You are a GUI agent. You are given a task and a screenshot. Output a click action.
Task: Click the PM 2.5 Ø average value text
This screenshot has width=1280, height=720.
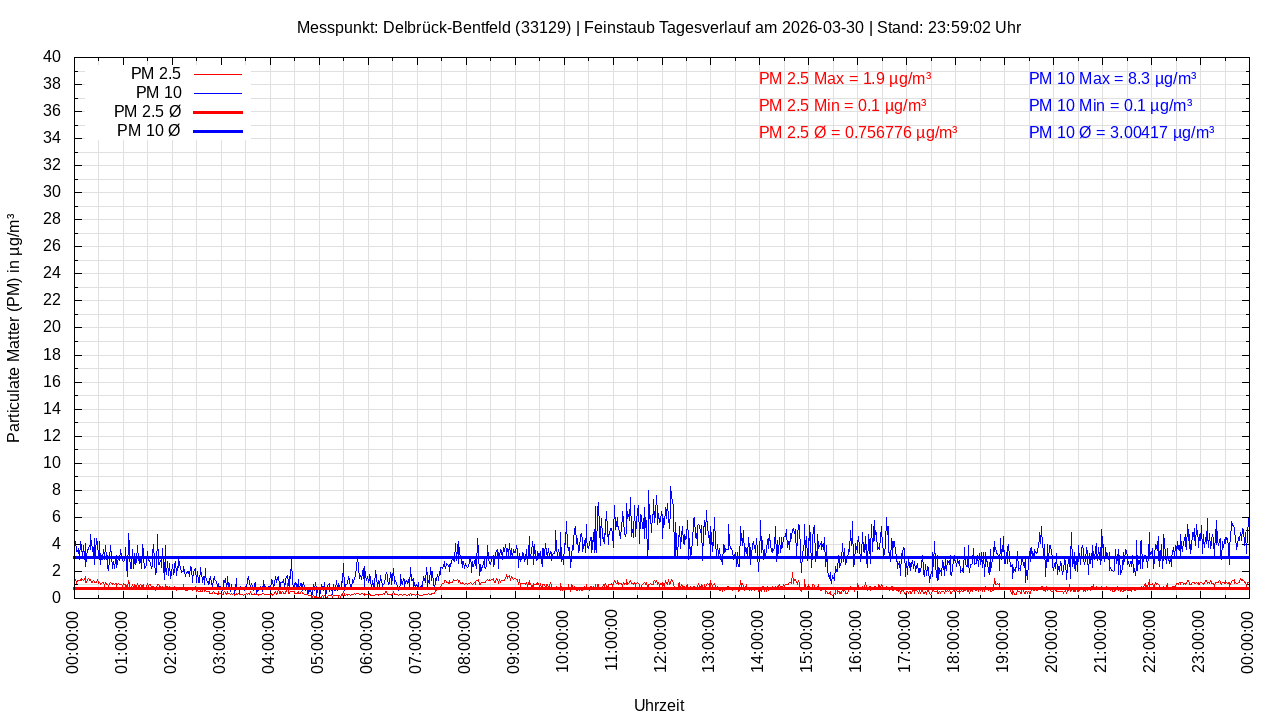pos(858,132)
